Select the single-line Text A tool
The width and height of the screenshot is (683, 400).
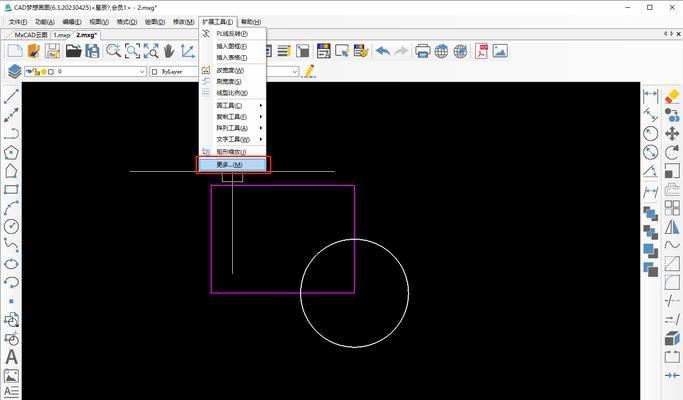[11, 357]
